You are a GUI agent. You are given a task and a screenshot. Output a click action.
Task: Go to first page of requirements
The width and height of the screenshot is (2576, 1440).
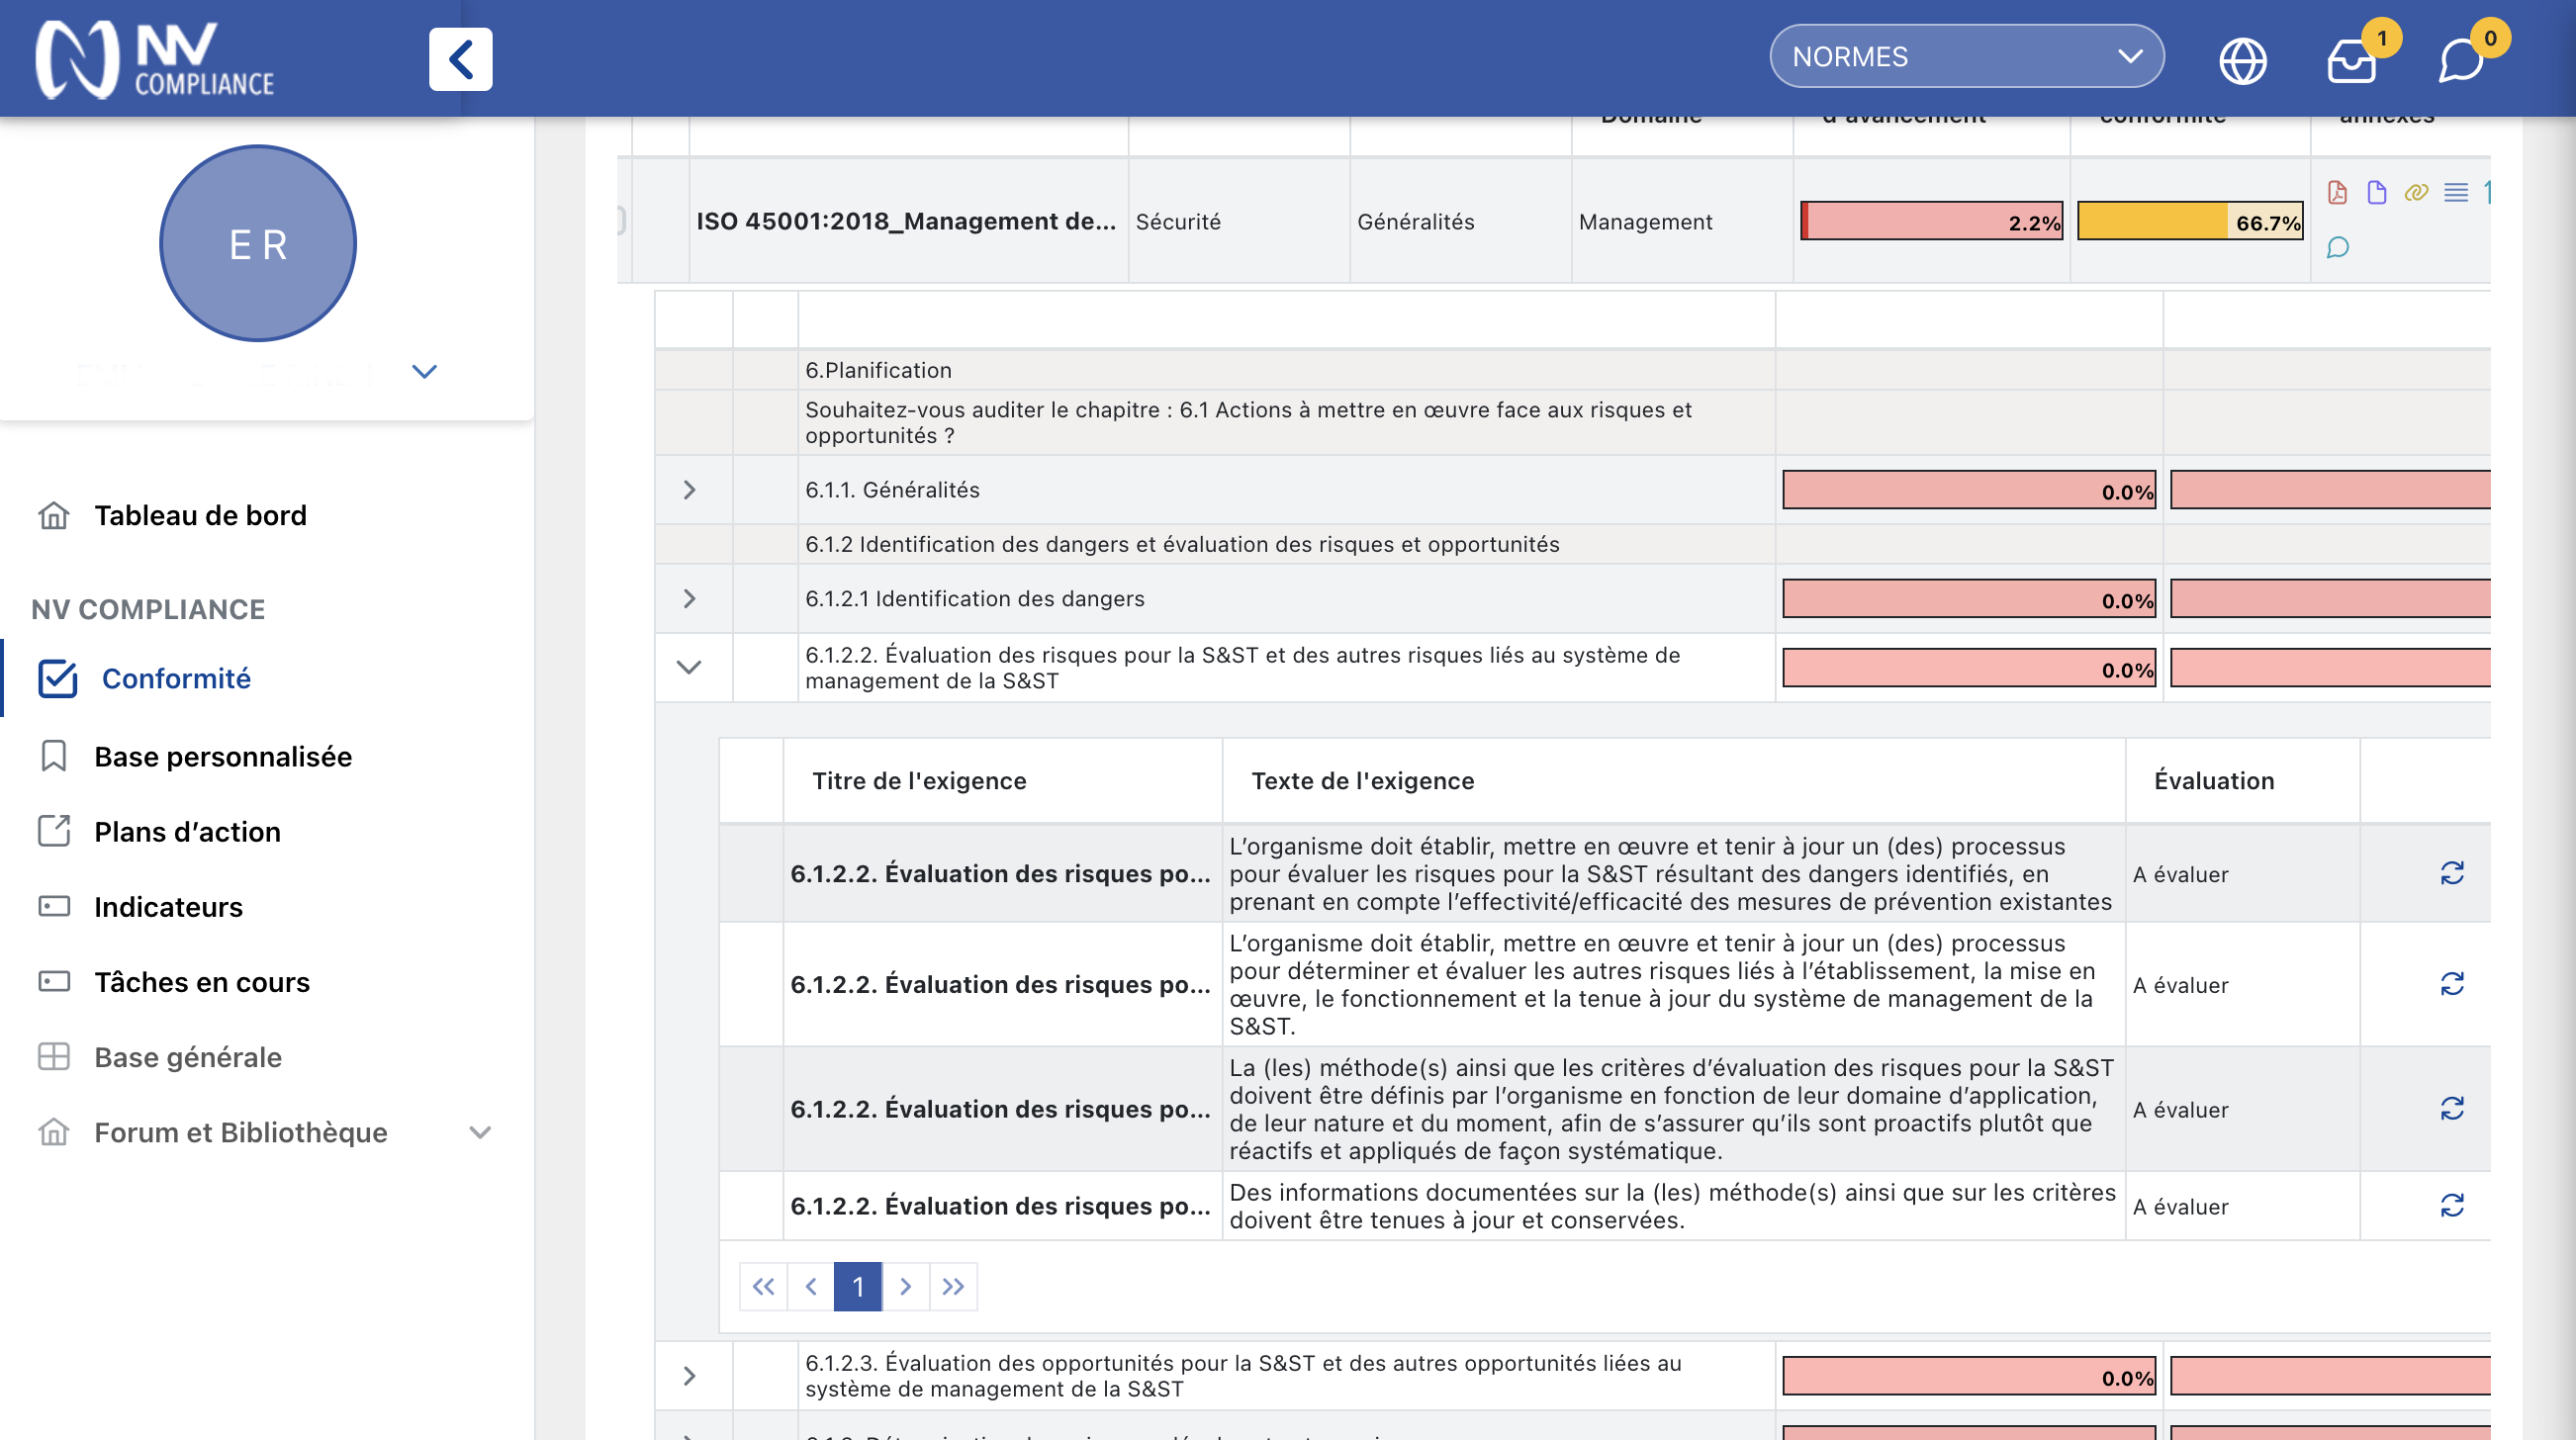pos(763,1286)
